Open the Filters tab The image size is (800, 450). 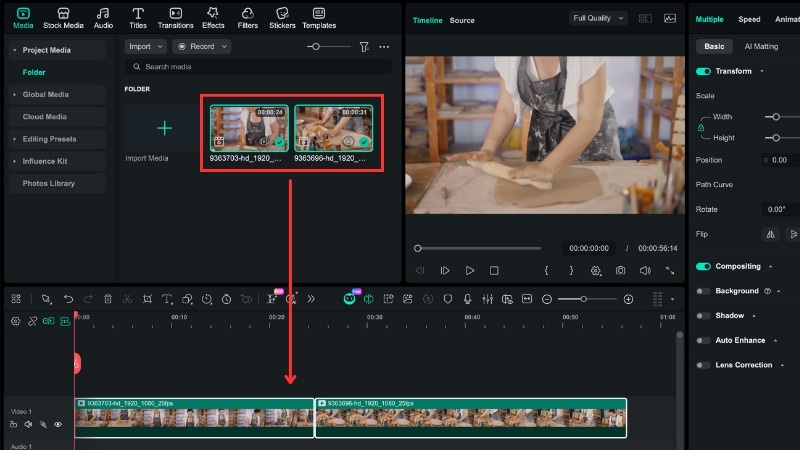(x=247, y=18)
